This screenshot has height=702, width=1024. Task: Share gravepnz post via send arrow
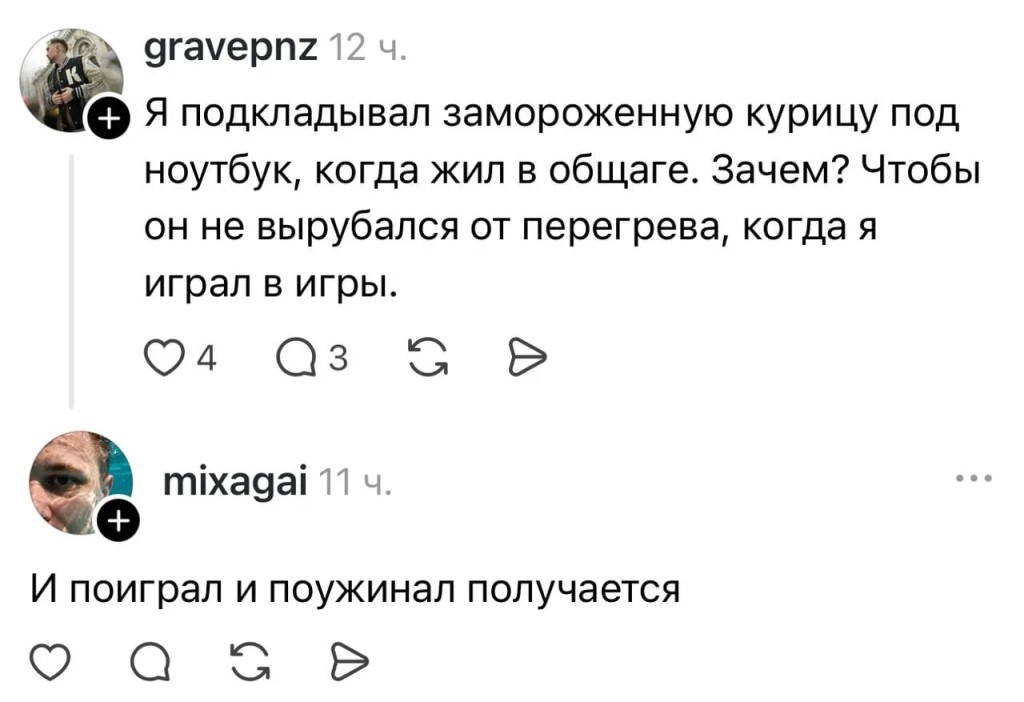526,358
